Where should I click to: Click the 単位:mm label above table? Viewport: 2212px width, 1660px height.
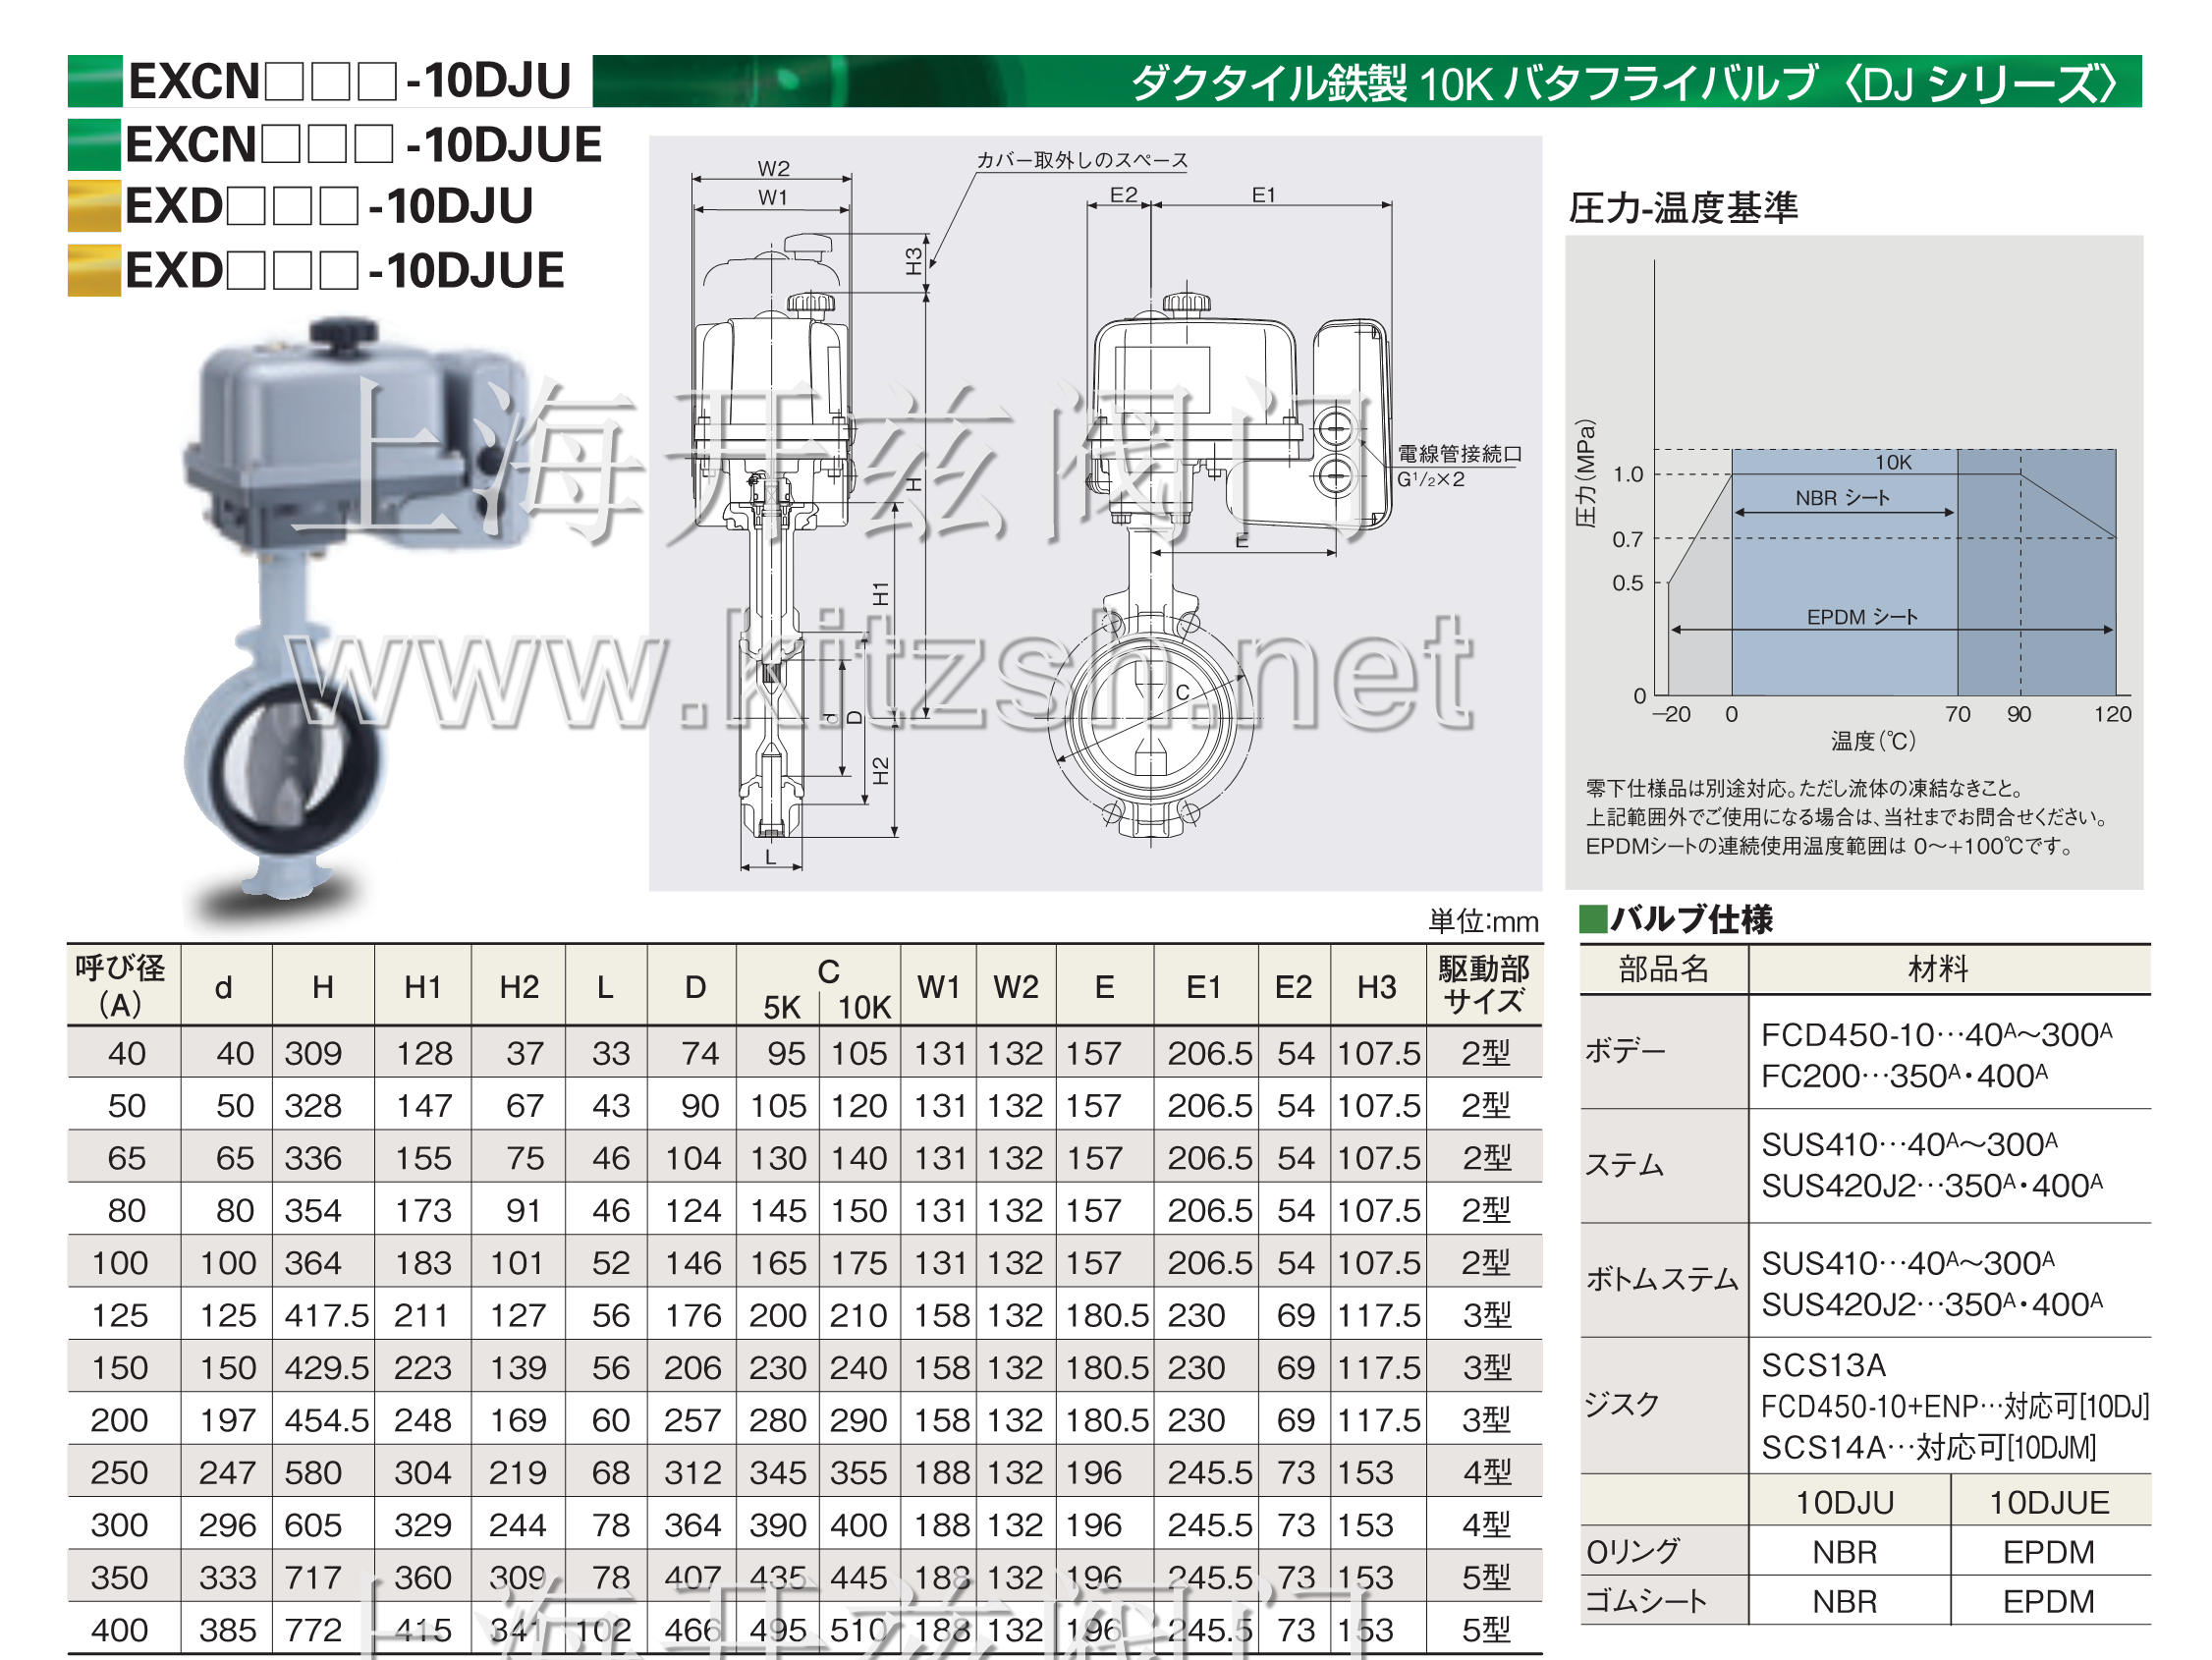tap(1483, 921)
